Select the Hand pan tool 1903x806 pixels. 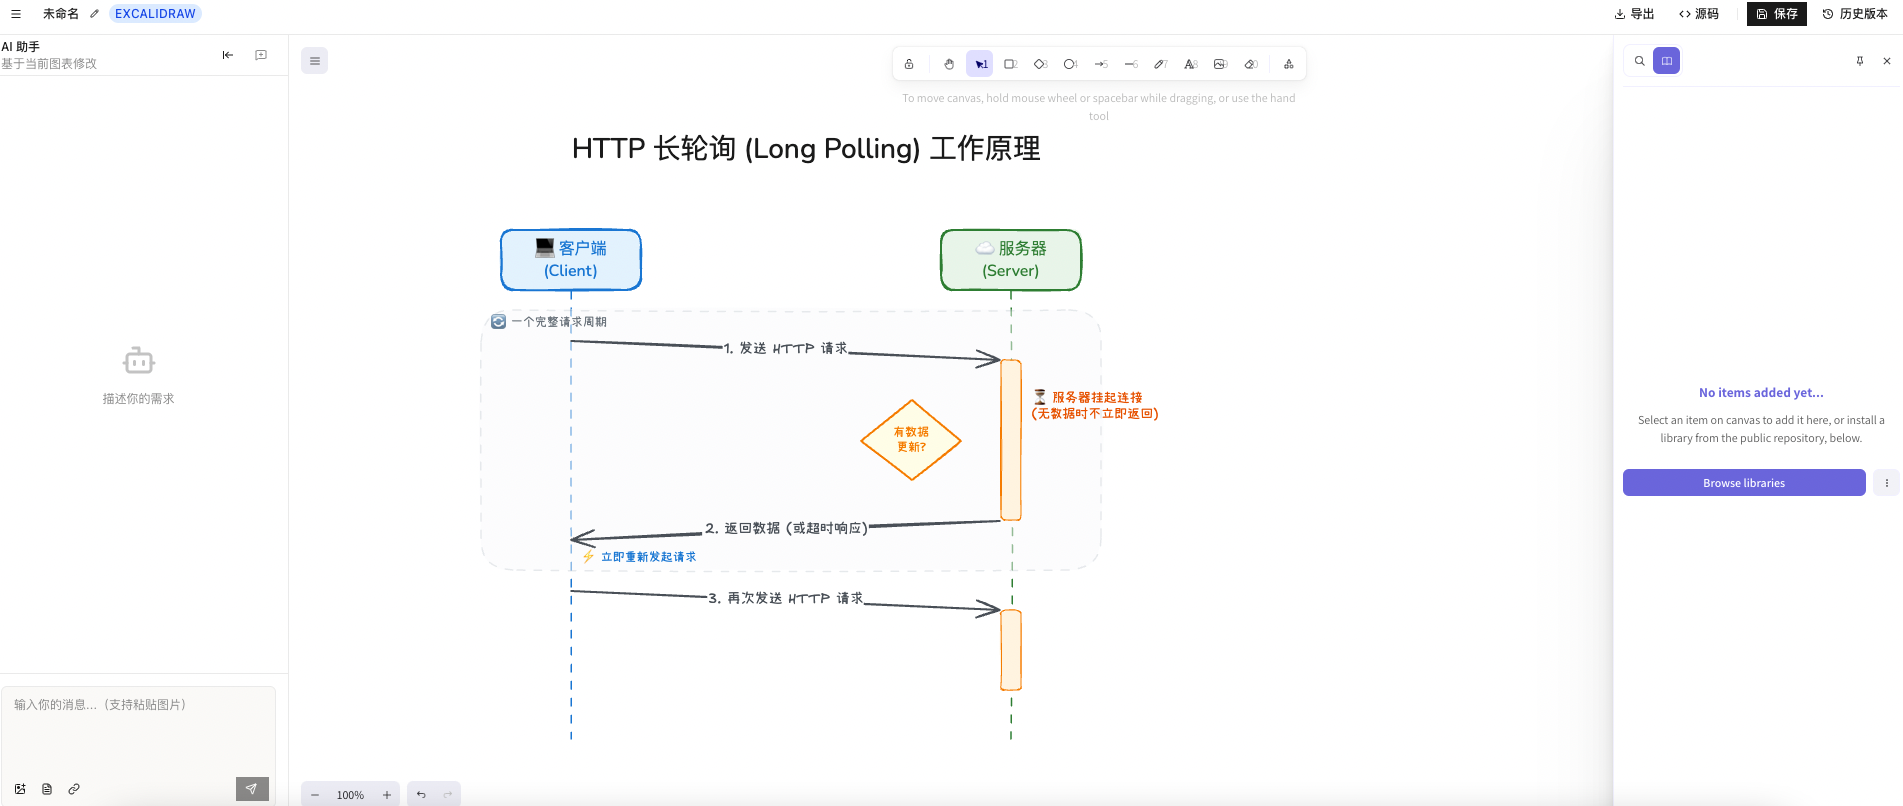pos(949,64)
